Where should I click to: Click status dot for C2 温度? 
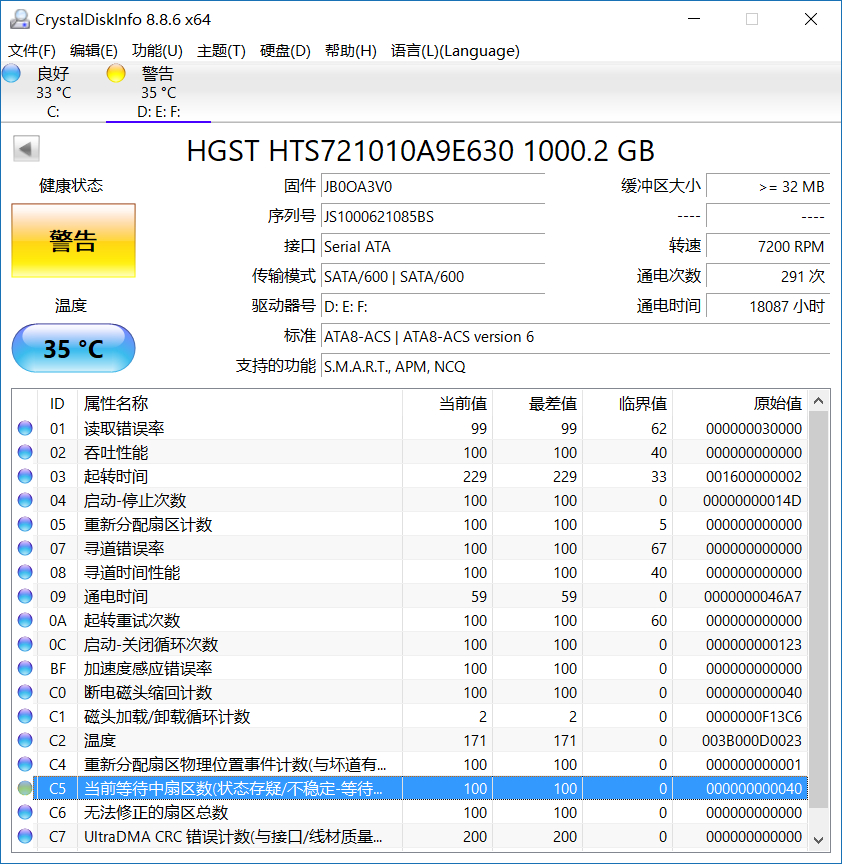click(25, 741)
